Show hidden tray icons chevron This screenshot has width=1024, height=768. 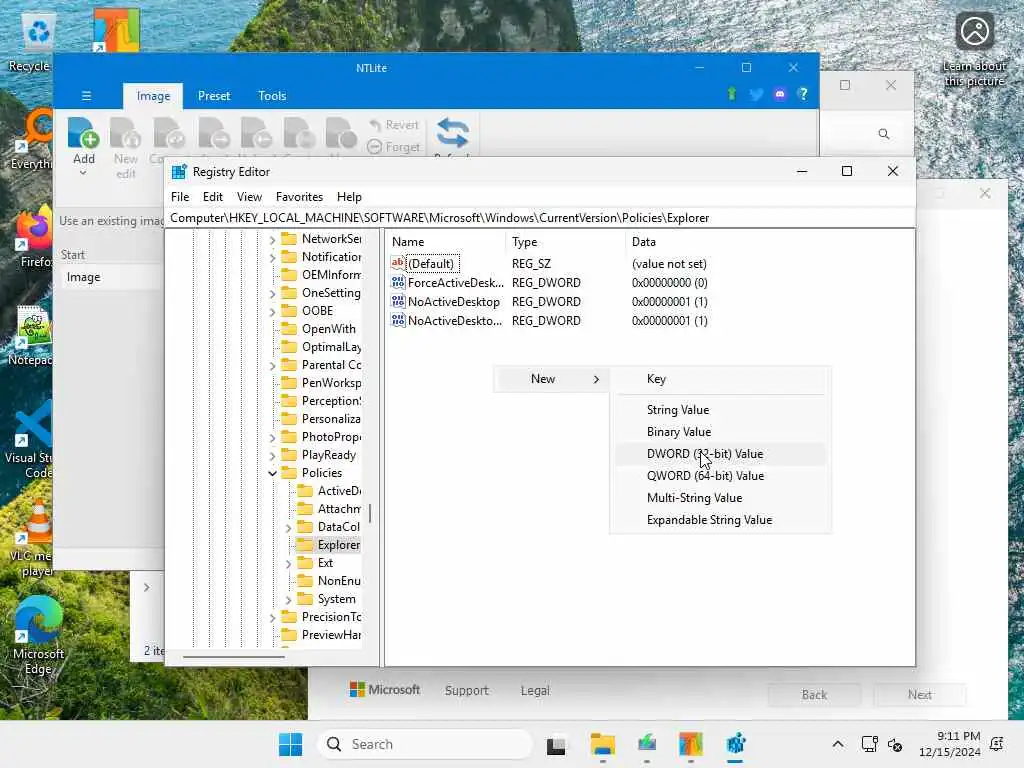pyautogui.click(x=837, y=744)
